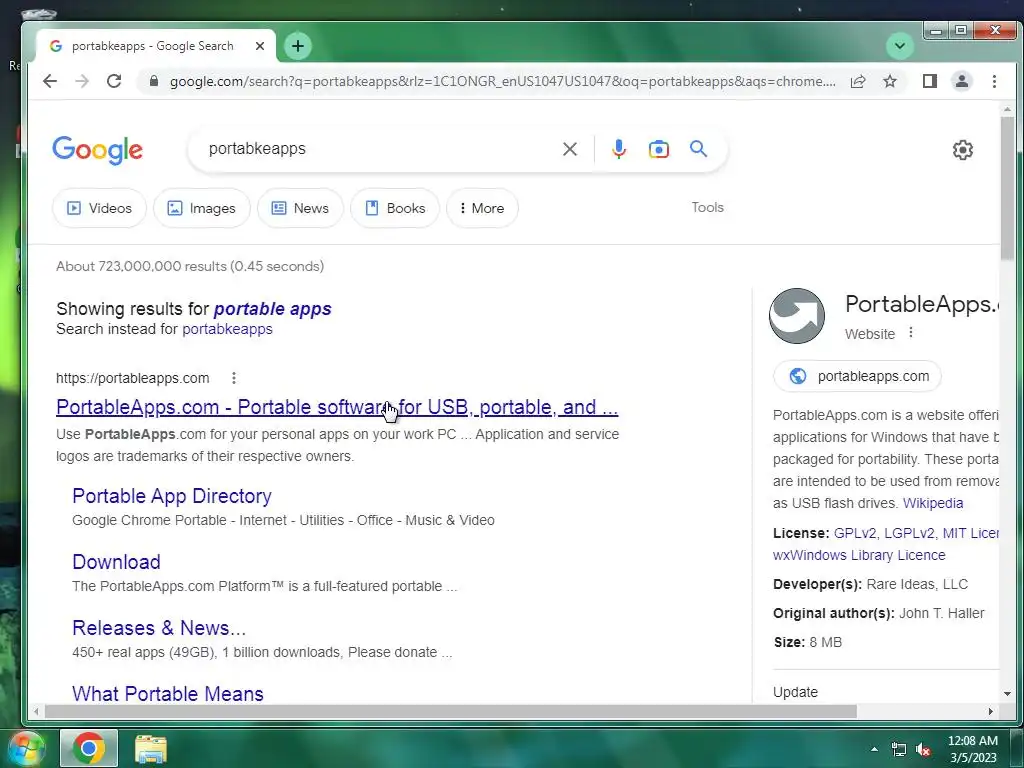Screen dimensions: 1024x768
Task: Click the GPLv2 license link
Action: pos(856,533)
